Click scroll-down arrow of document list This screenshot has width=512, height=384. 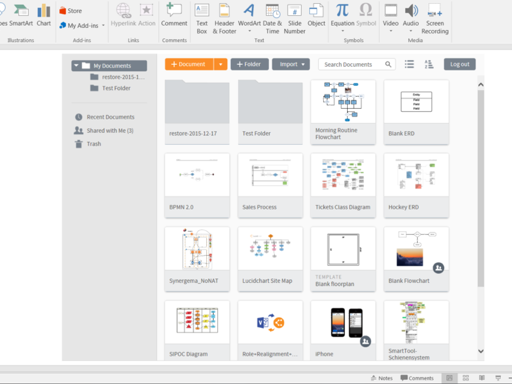point(481,351)
